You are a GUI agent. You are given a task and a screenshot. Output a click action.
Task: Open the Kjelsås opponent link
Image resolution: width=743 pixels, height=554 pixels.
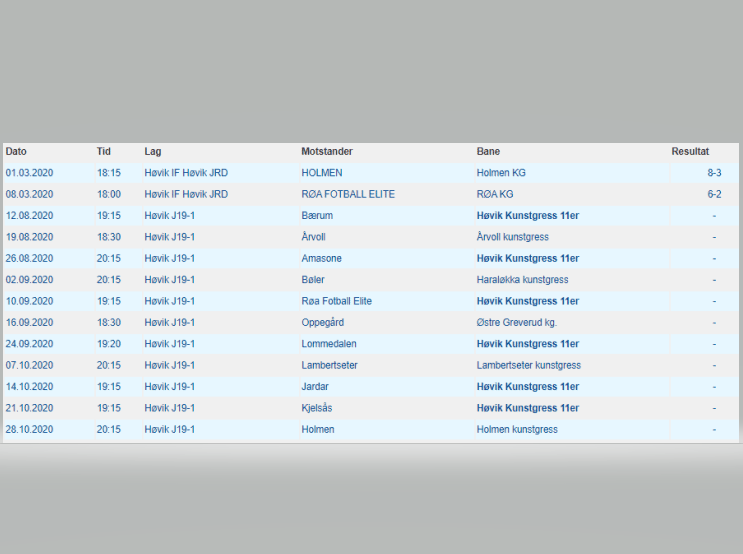point(318,408)
